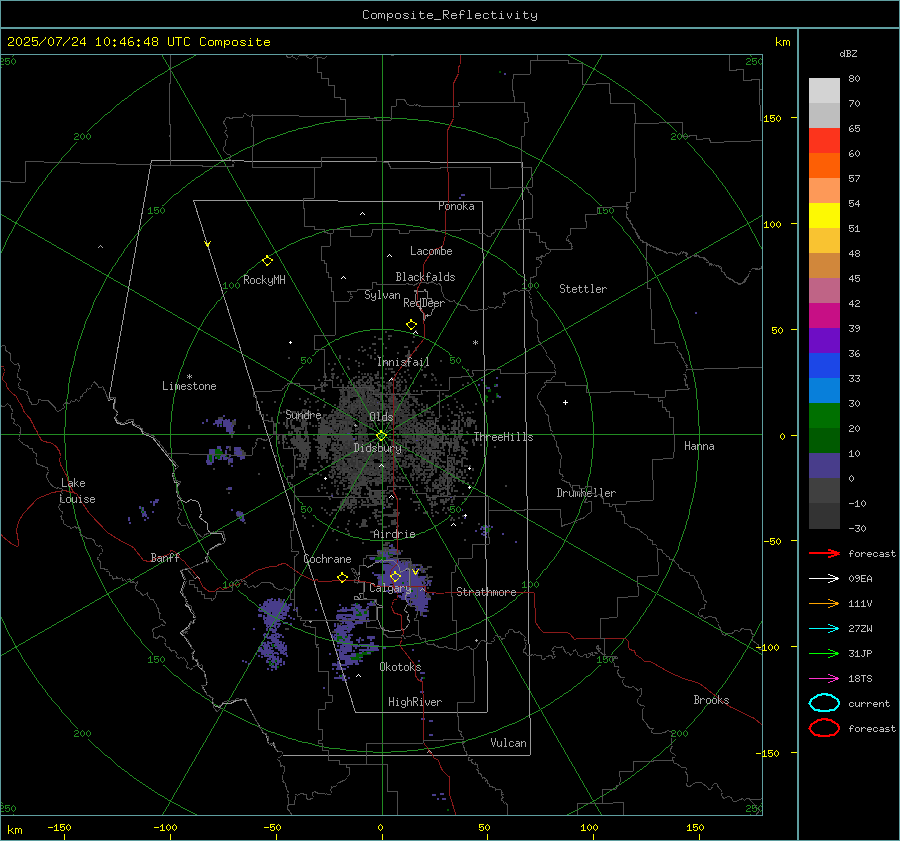Screen dimensions: 900x841
Task: Click the purple echo cluster over Calgary
Action: point(405,580)
